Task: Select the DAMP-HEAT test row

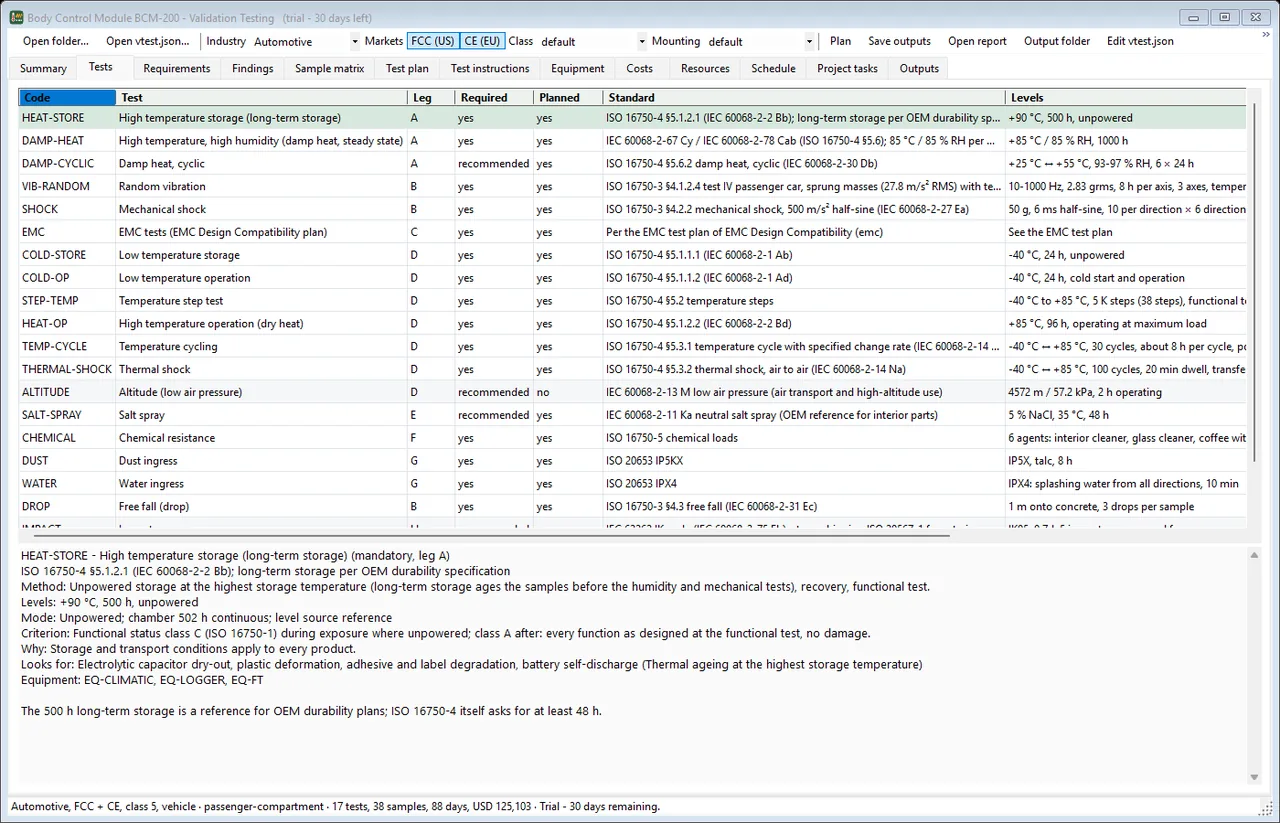Action: coord(633,141)
